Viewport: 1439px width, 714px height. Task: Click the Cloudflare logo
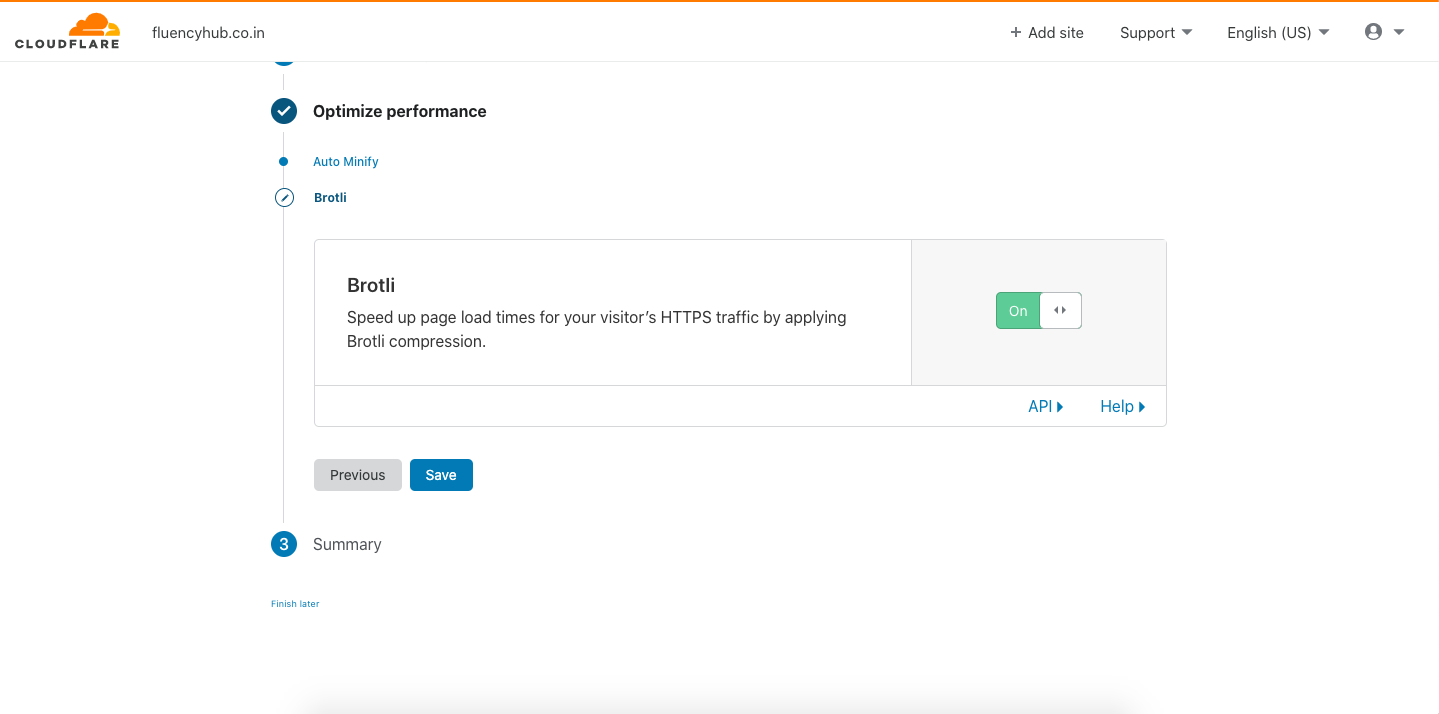(x=67, y=31)
